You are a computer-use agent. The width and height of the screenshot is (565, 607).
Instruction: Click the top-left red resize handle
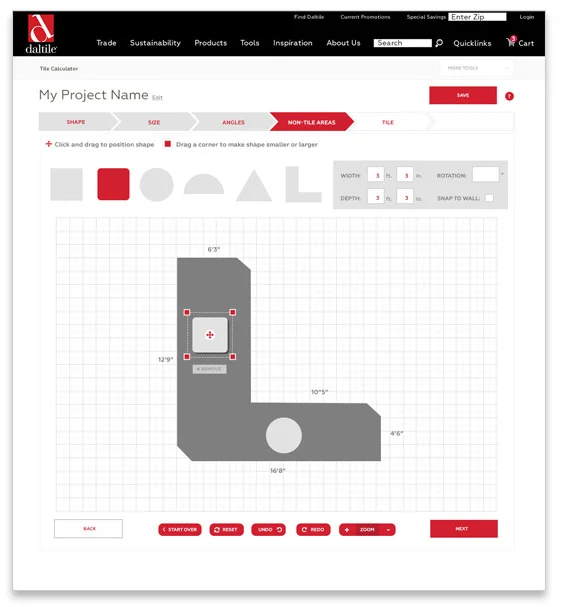(x=187, y=312)
